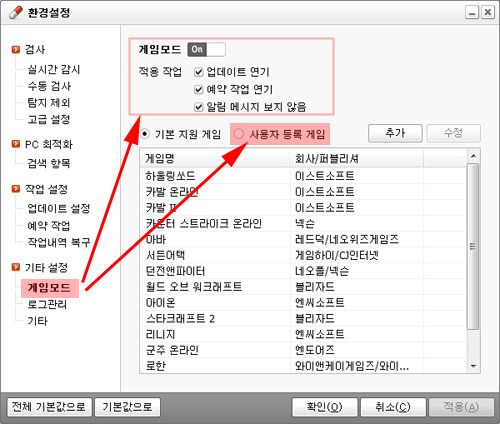Screen dimensions: 500x424
Task: Select the 기타 설정 category
Action: (46, 267)
